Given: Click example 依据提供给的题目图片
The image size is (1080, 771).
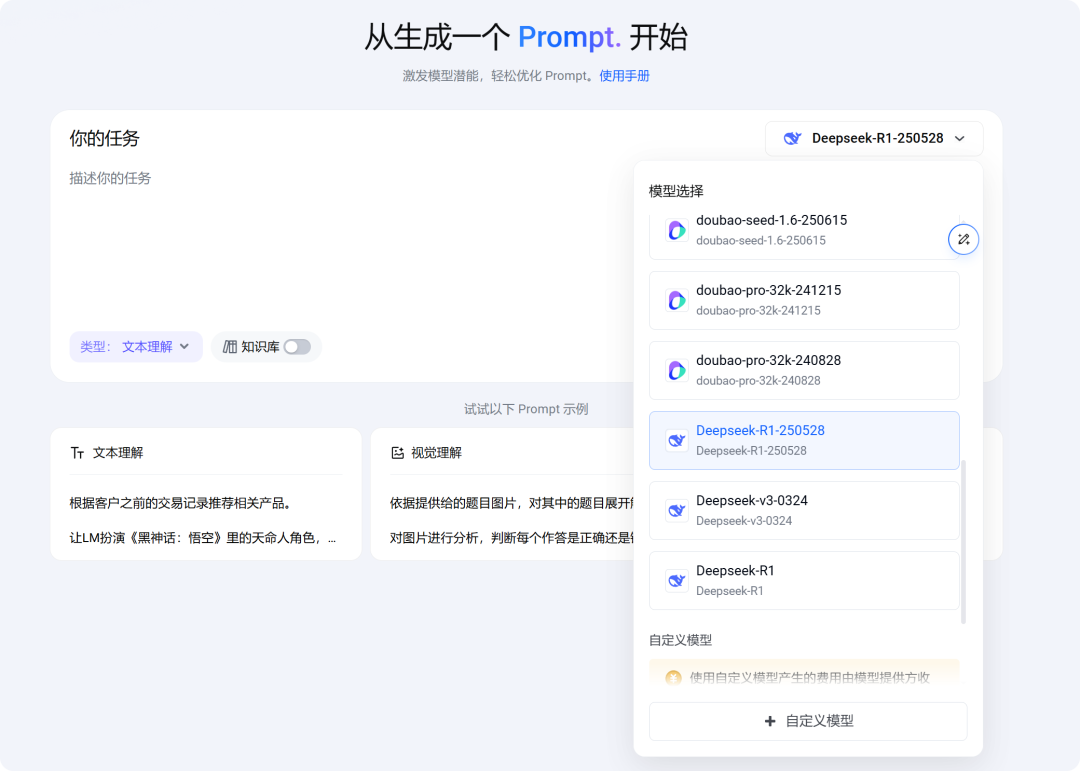Looking at the screenshot, I should coord(511,504).
